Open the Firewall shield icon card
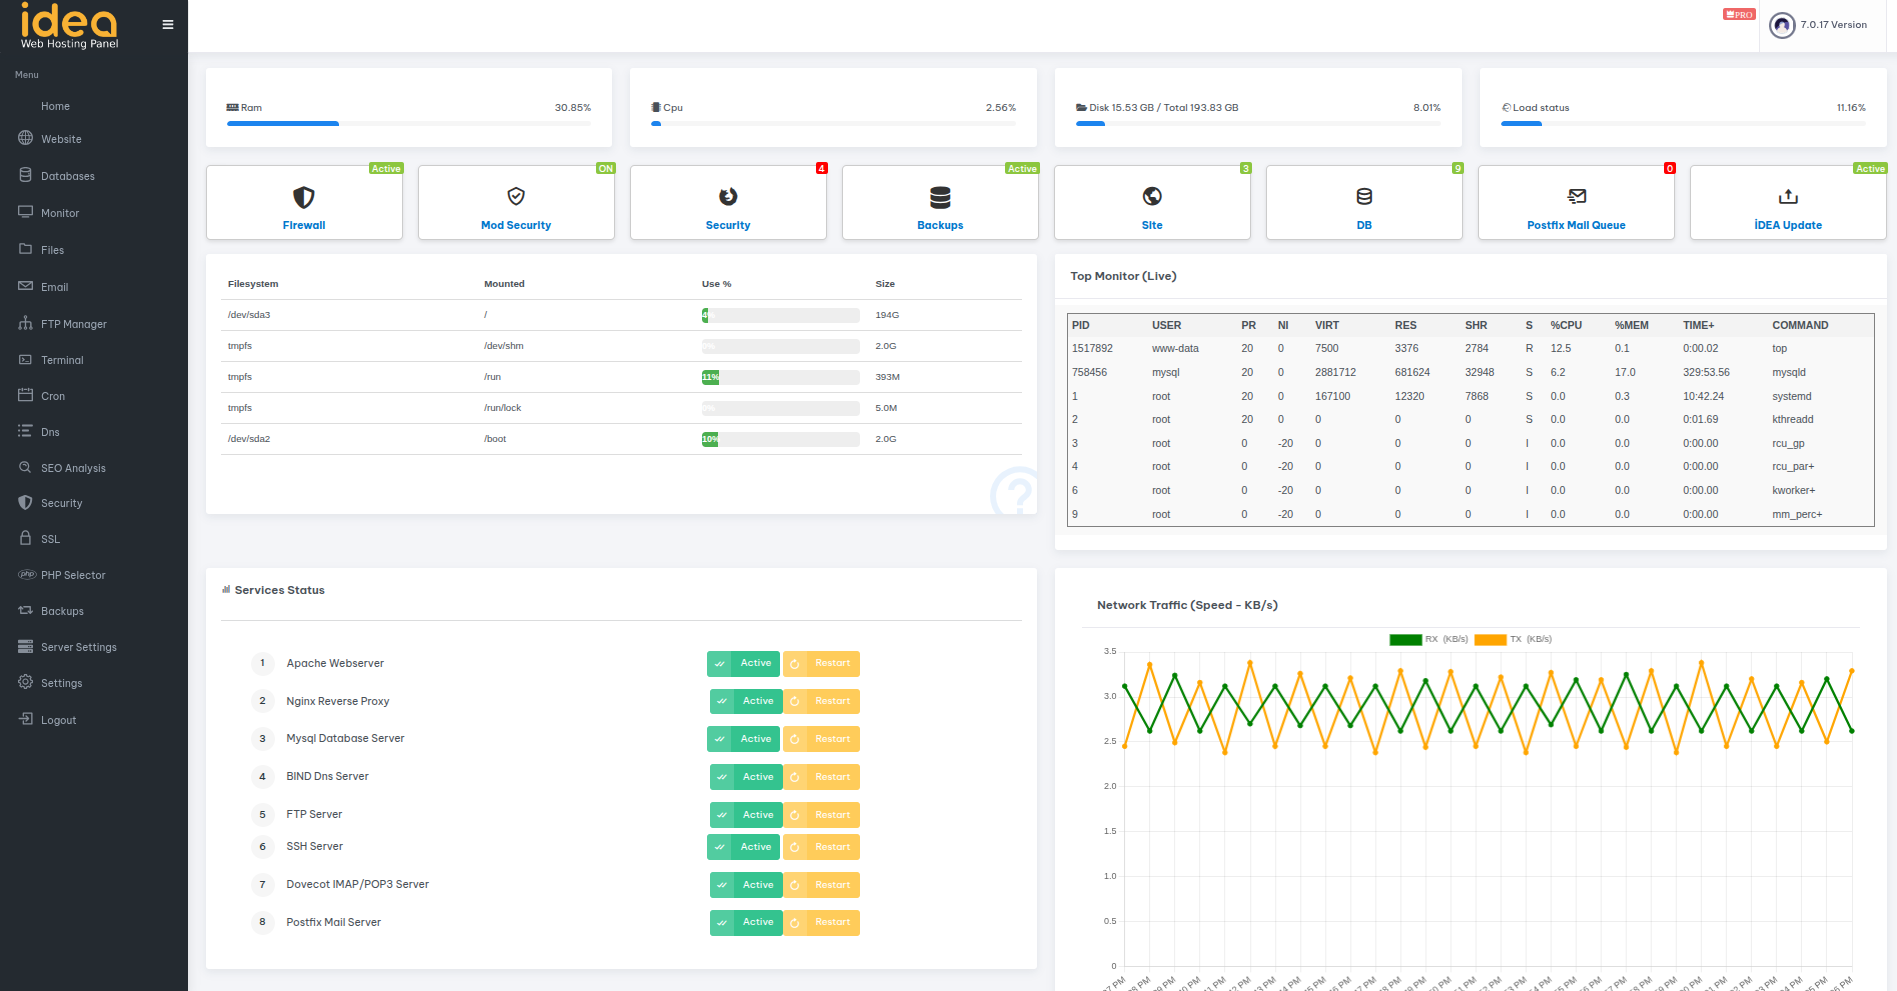This screenshot has height=991, width=1897. coord(304,197)
